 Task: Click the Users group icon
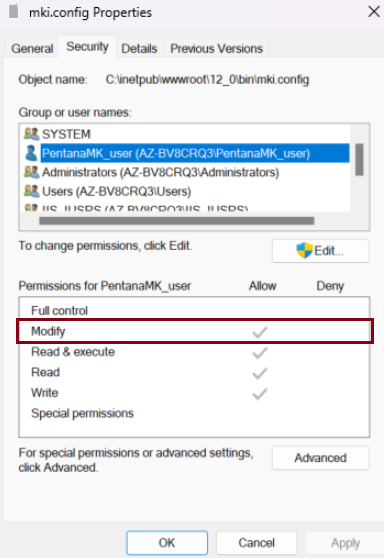click(x=31, y=191)
